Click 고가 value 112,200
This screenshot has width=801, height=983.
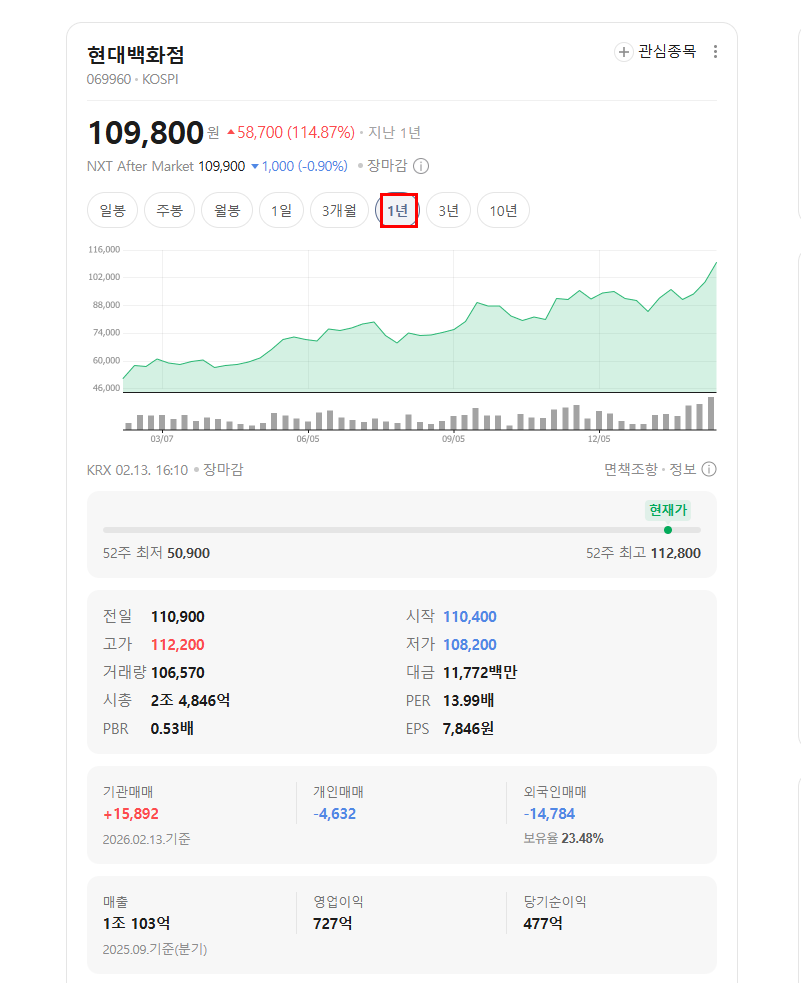click(177, 644)
